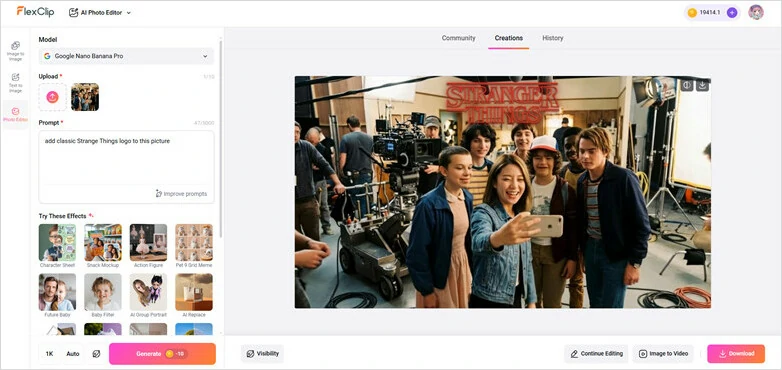
Task: Click the pink upload image button
Action: pyautogui.click(x=52, y=97)
